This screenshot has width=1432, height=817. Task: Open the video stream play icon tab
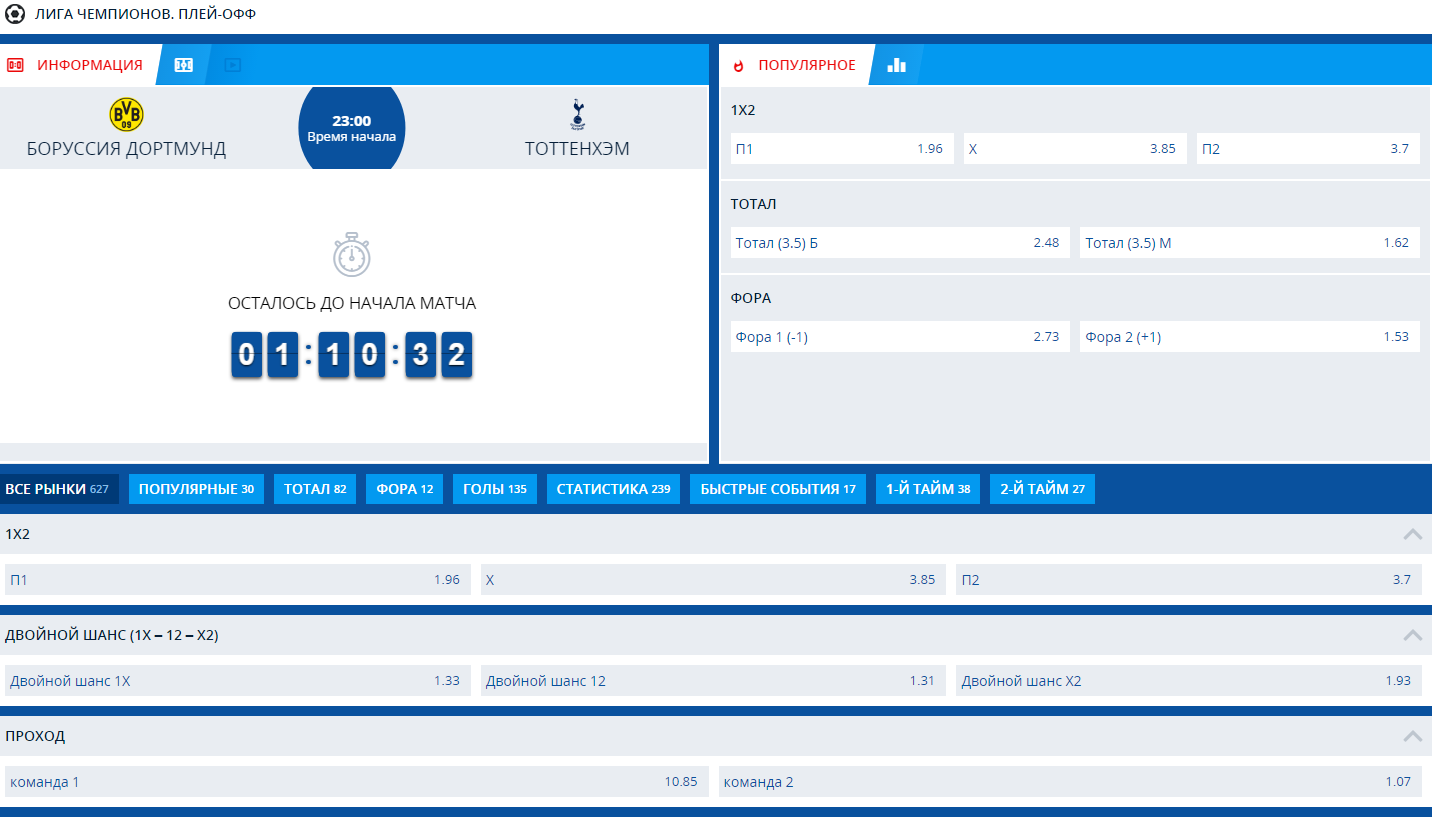[232, 65]
